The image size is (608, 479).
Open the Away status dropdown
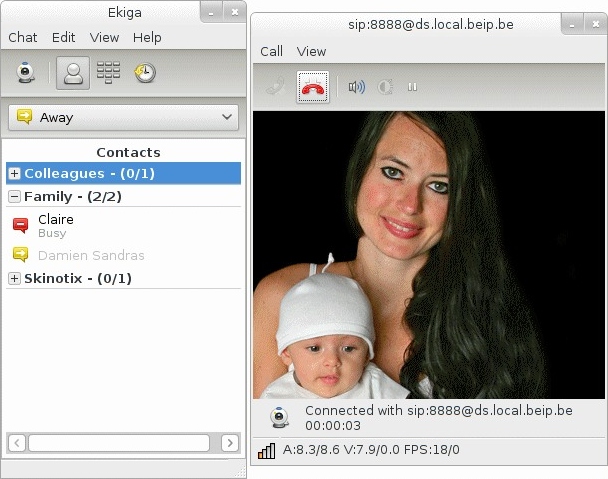coord(123,118)
